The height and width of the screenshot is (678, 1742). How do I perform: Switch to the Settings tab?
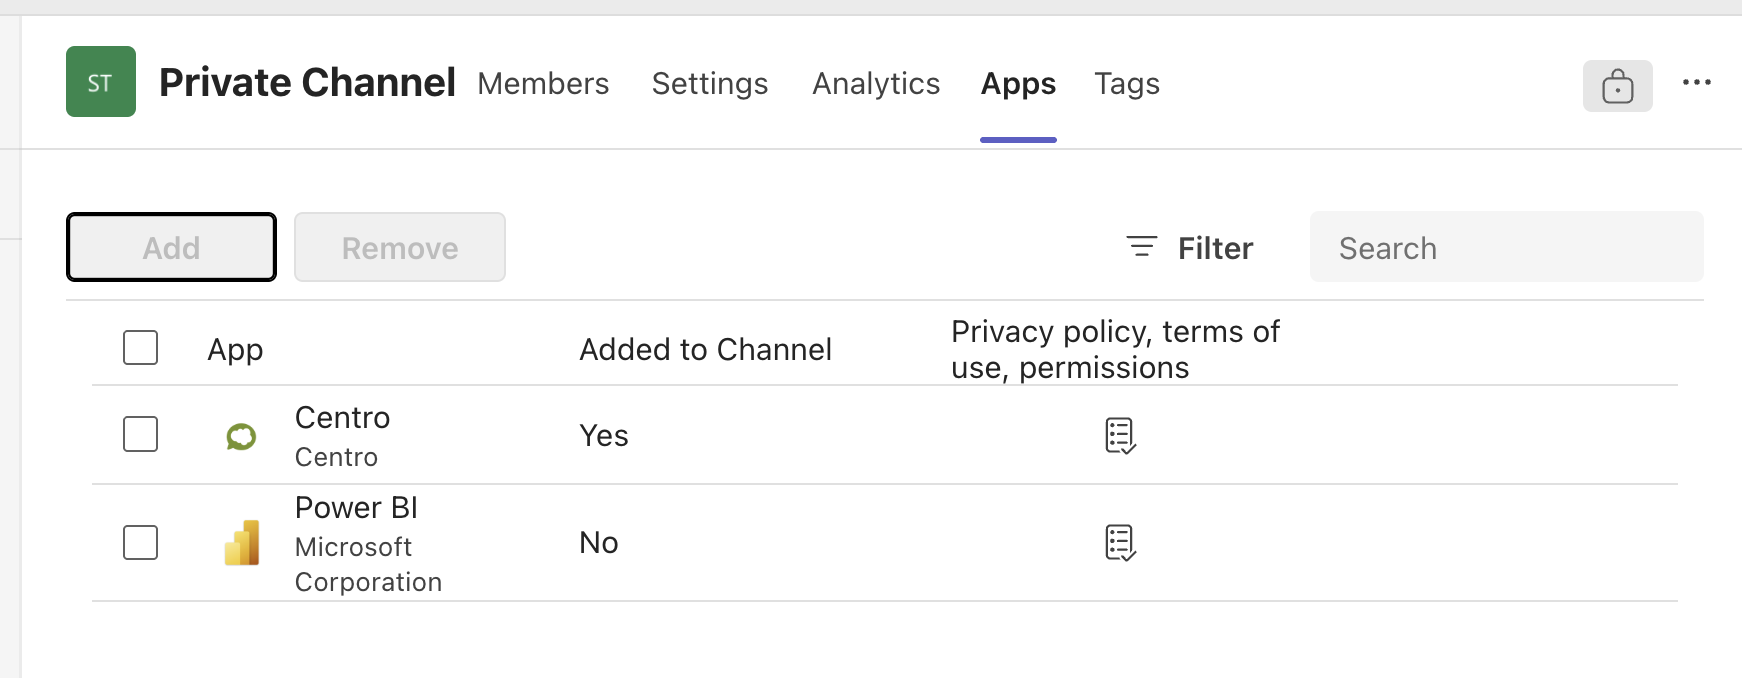click(710, 83)
